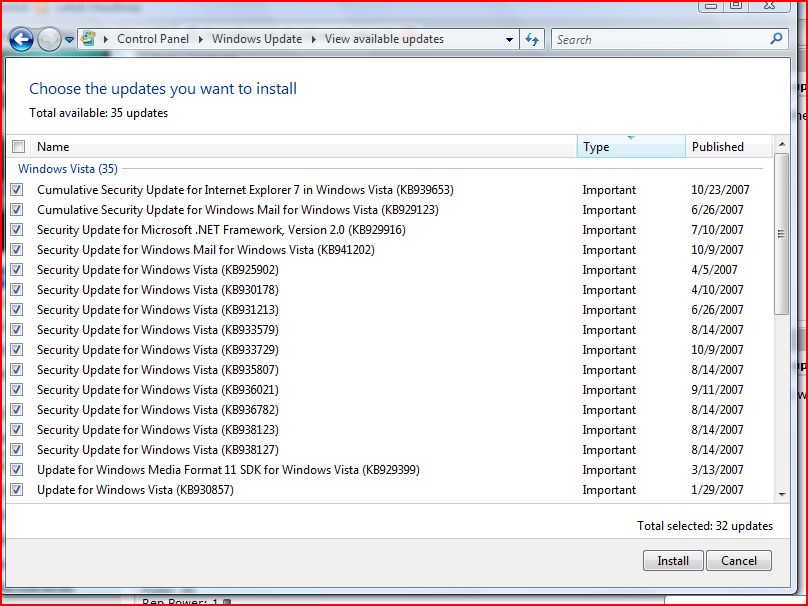
Task: Click the refresh button beside address bar
Action: coord(532,39)
